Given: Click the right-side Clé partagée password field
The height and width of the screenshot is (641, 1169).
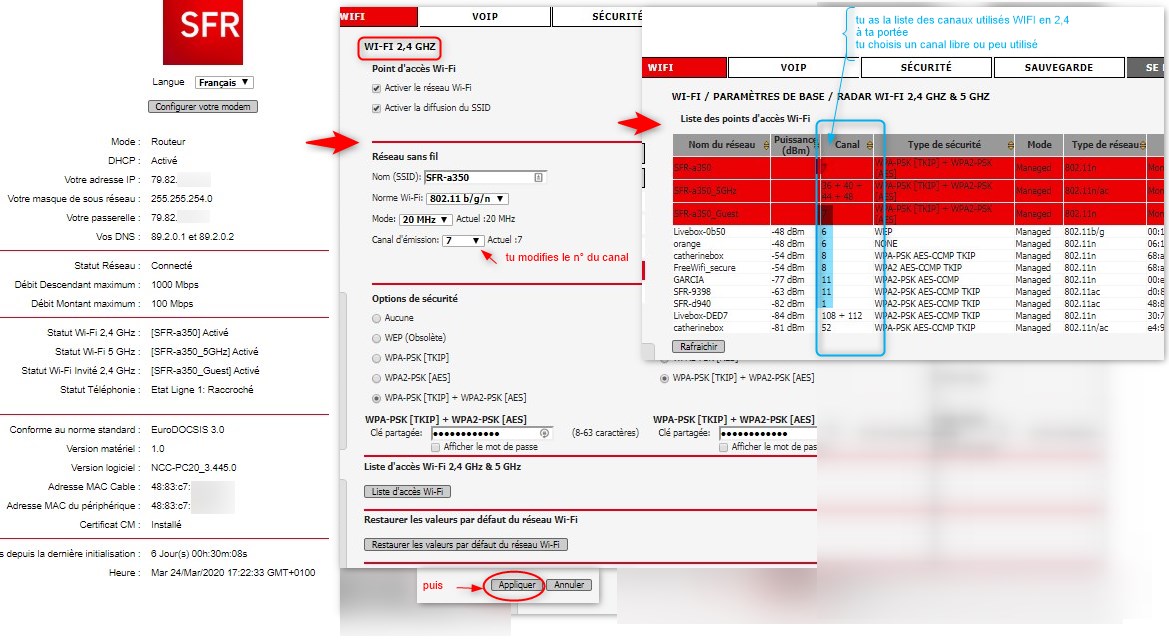Looking at the screenshot, I should (x=767, y=433).
